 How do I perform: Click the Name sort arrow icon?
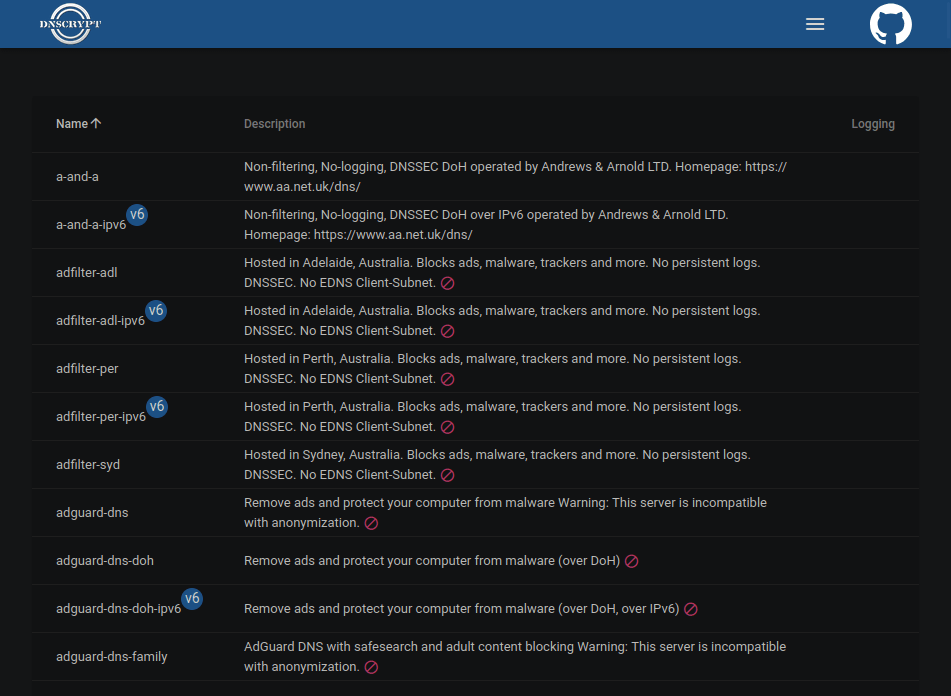[96, 123]
